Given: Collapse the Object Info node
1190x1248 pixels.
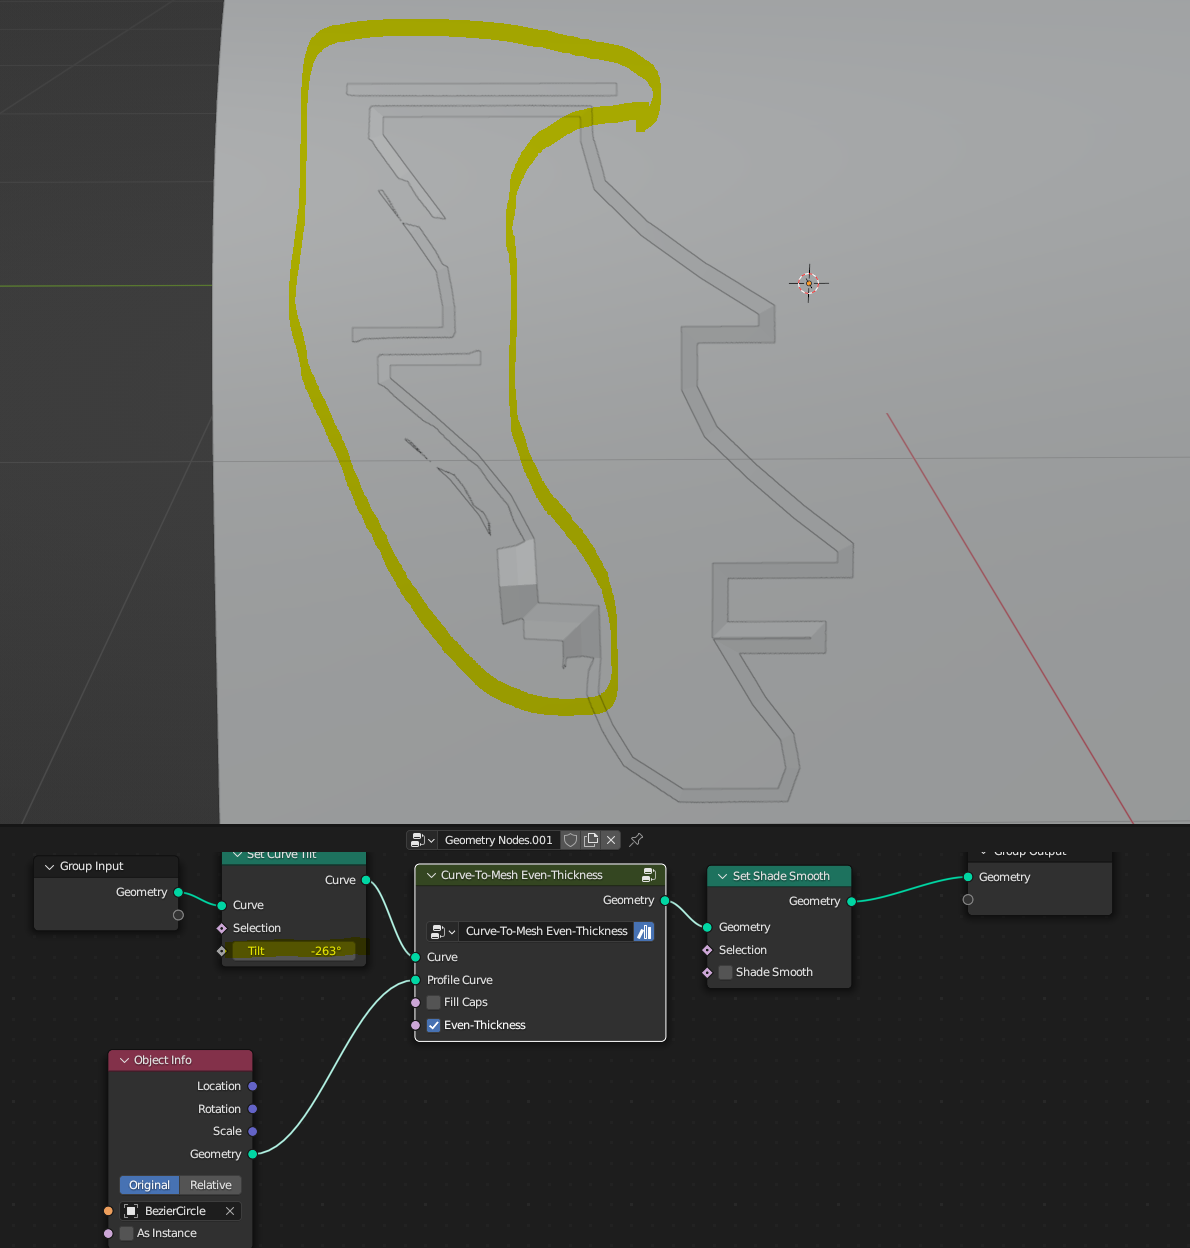Looking at the screenshot, I should 125,1060.
